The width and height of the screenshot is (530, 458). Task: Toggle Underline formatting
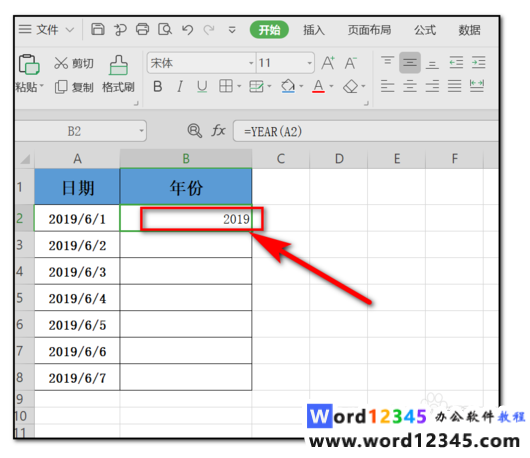(x=202, y=87)
